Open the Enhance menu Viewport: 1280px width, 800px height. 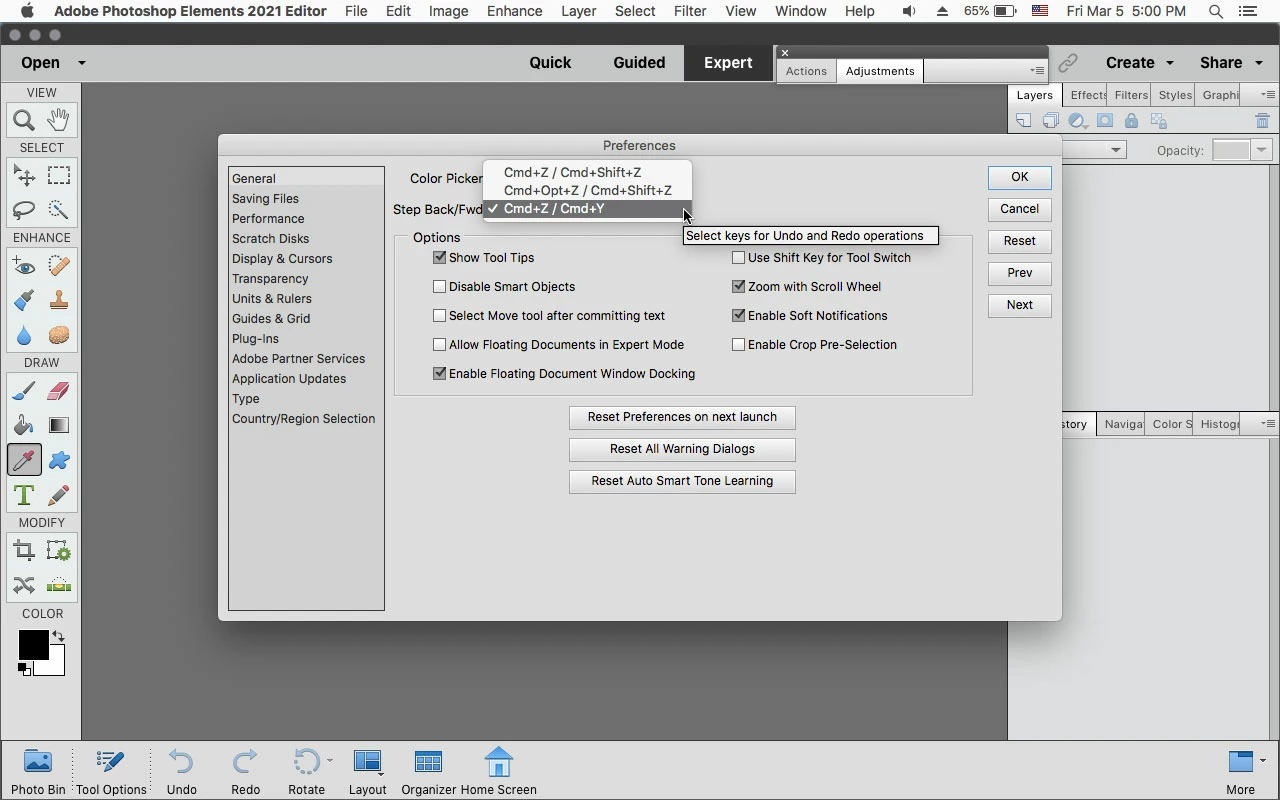click(x=514, y=11)
